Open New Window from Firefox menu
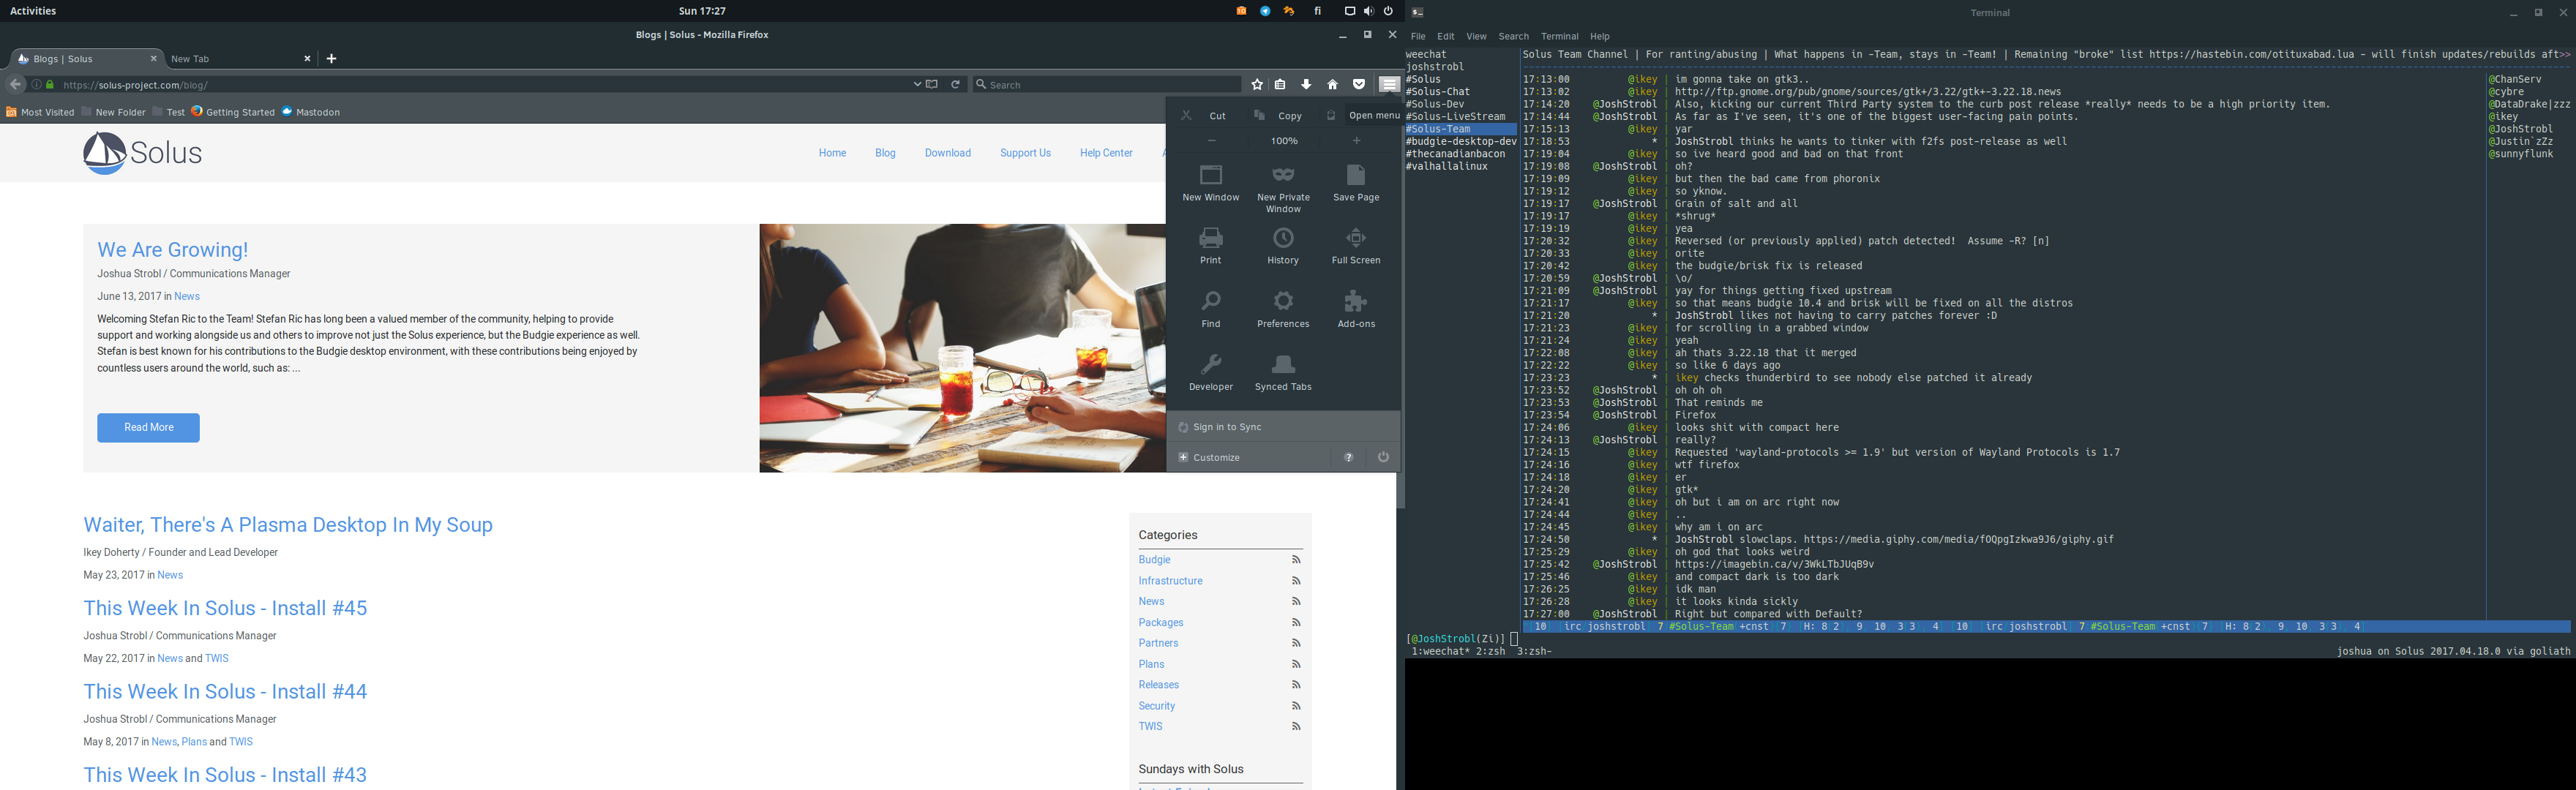 pos(1210,183)
